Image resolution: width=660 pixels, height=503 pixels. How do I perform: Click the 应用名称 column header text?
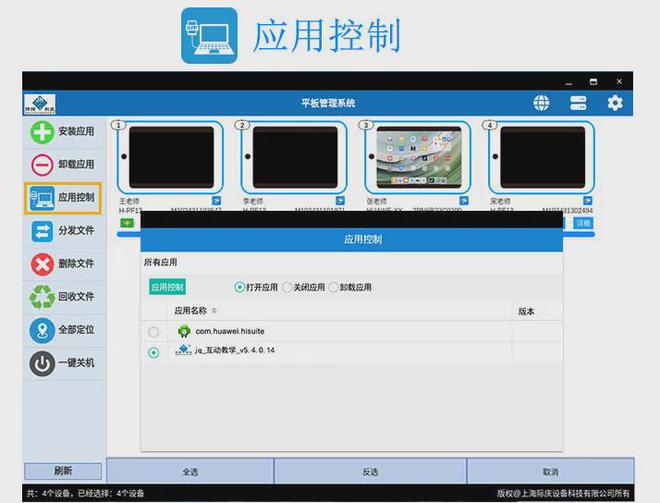point(190,311)
